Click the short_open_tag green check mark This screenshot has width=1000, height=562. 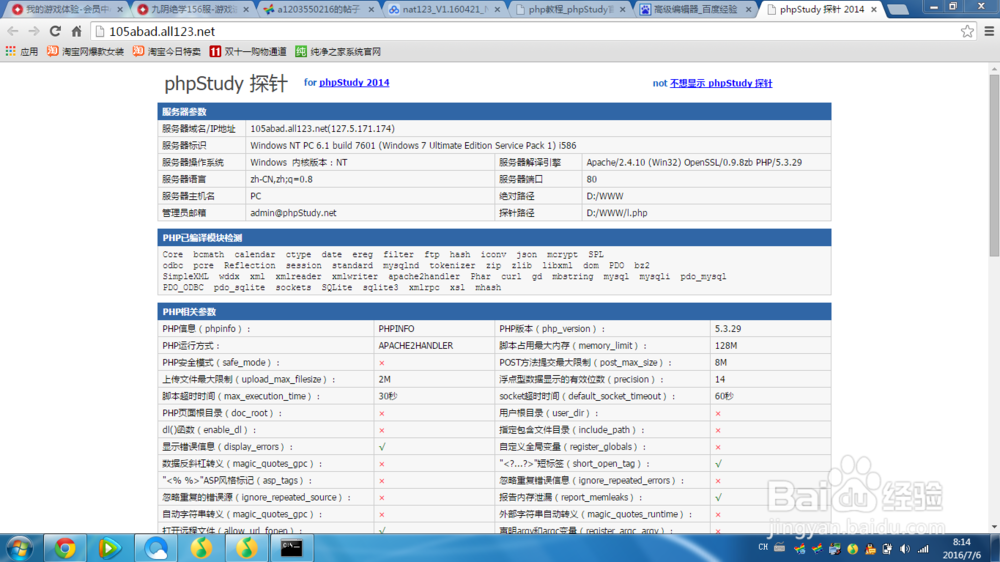pyautogui.click(x=718, y=464)
